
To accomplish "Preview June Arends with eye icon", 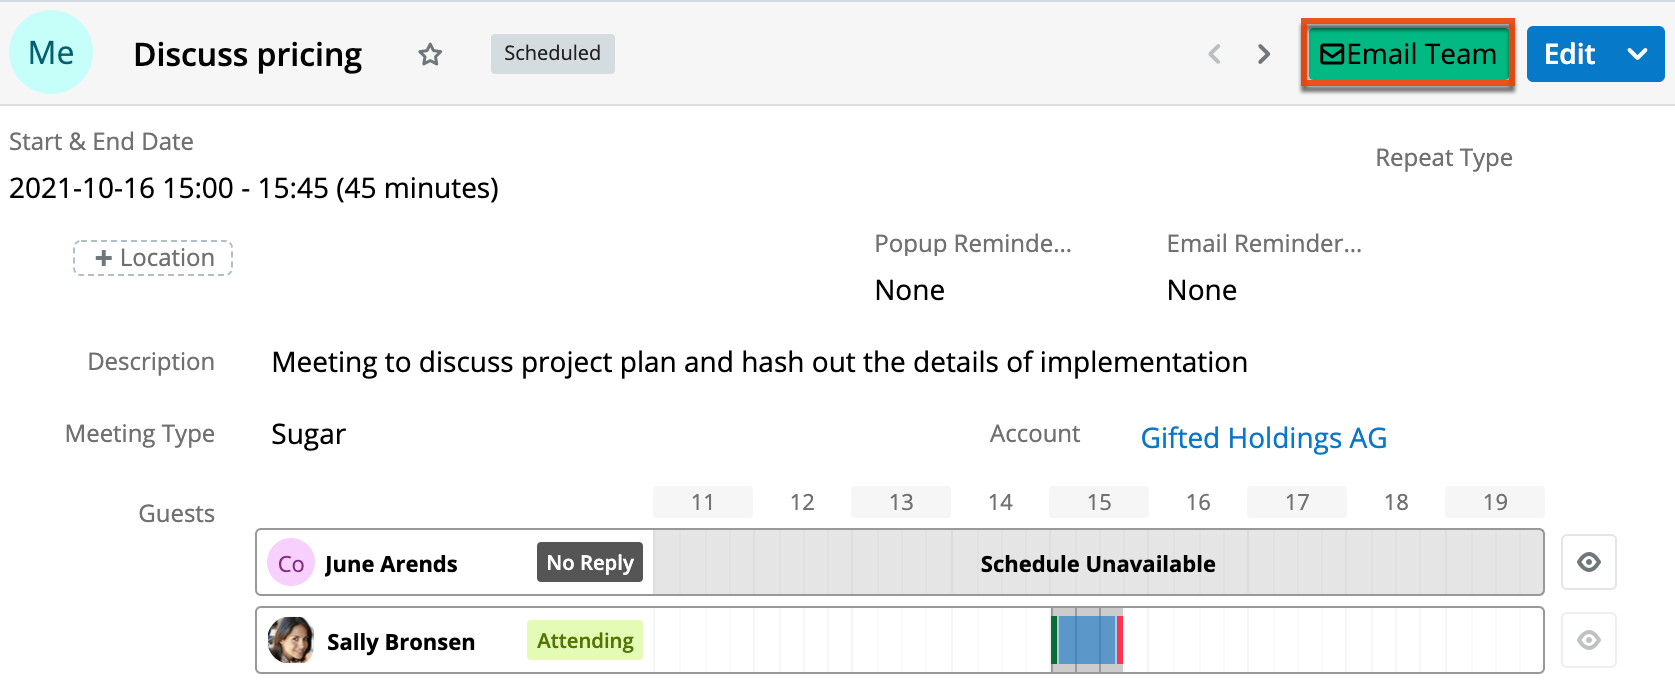I will 1588,563.
